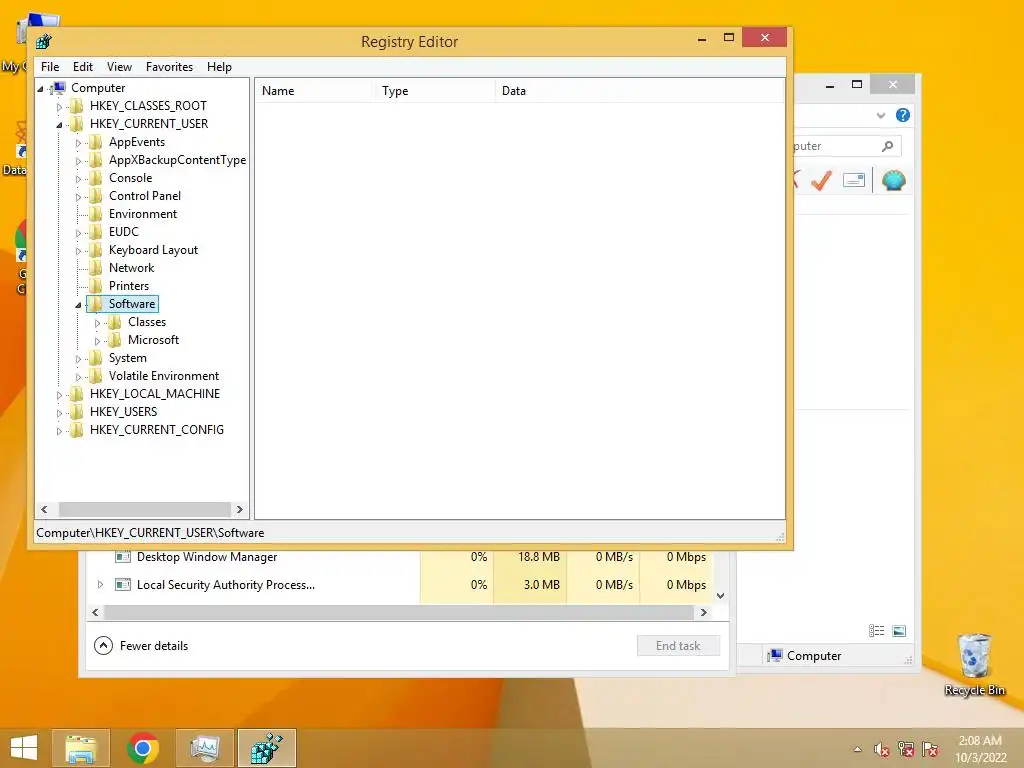Collapse the HKEY_CURRENT_USER arrow

pos(59,125)
